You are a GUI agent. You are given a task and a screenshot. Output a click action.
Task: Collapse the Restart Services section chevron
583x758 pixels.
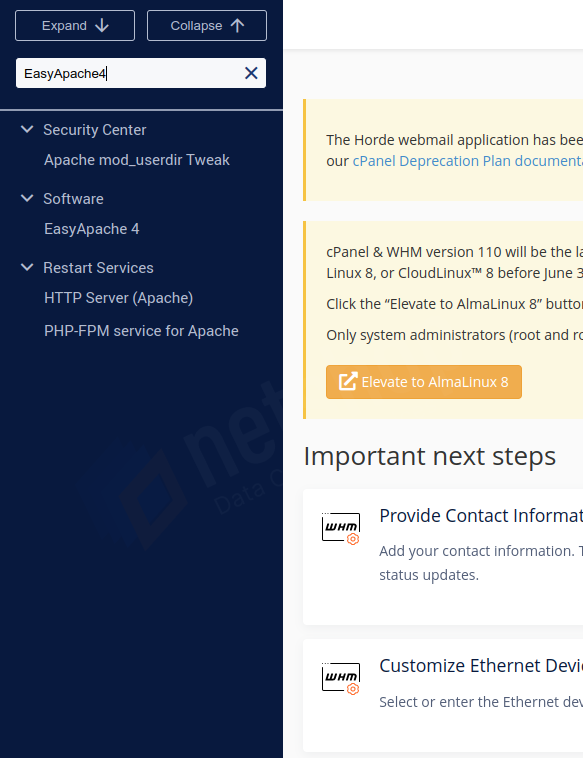(x=28, y=267)
